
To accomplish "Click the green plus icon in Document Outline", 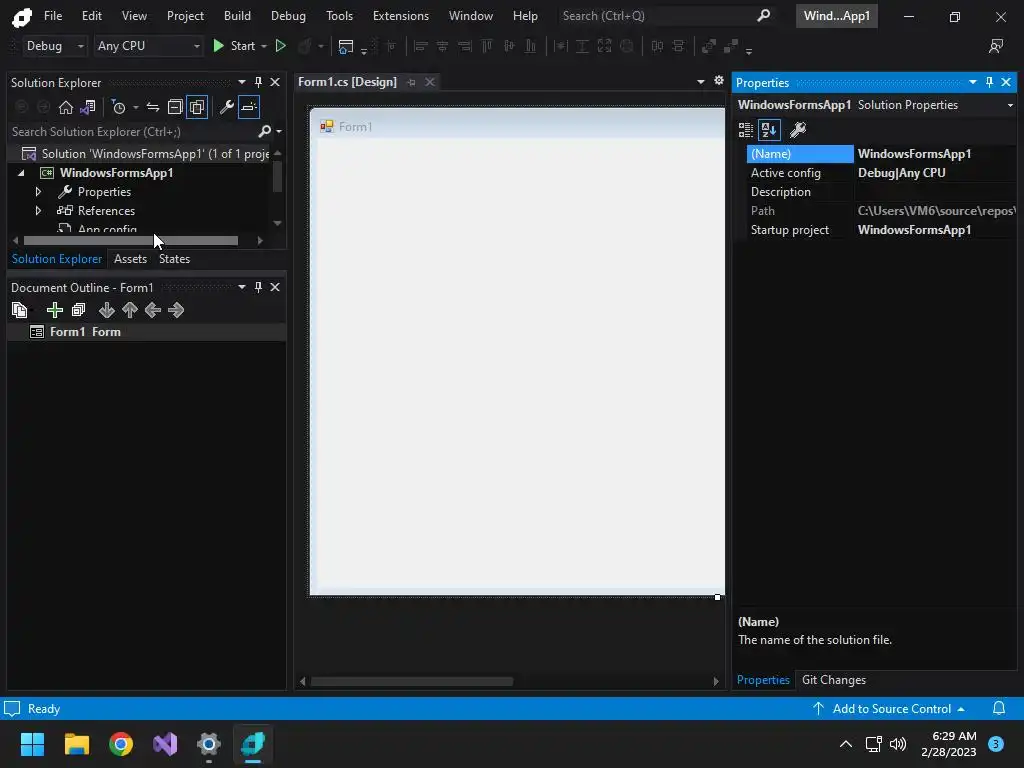I will [55, 310].
